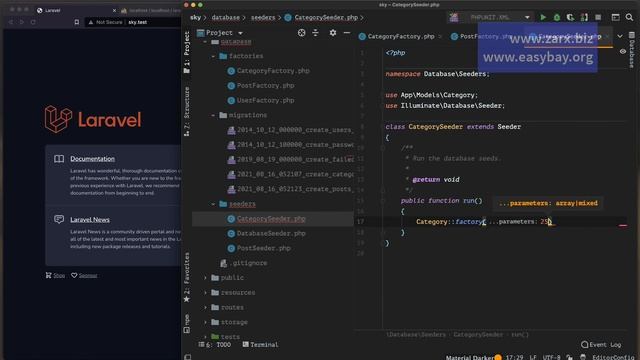Collapse the factories folder
This screenshot has width=640, height=360.
[213, 56]
